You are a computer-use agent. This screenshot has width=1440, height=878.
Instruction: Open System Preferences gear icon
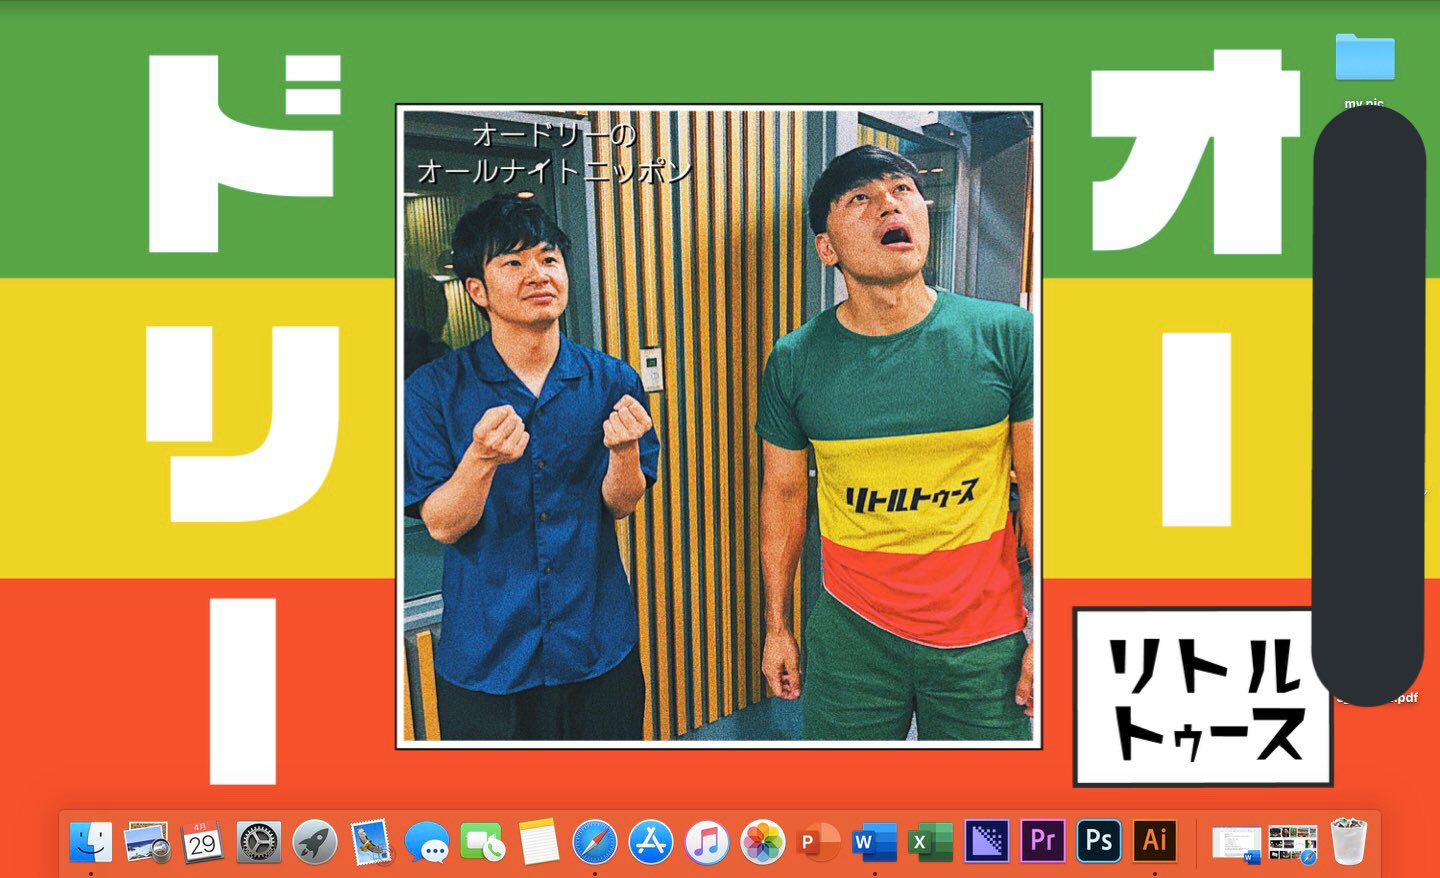259,842
